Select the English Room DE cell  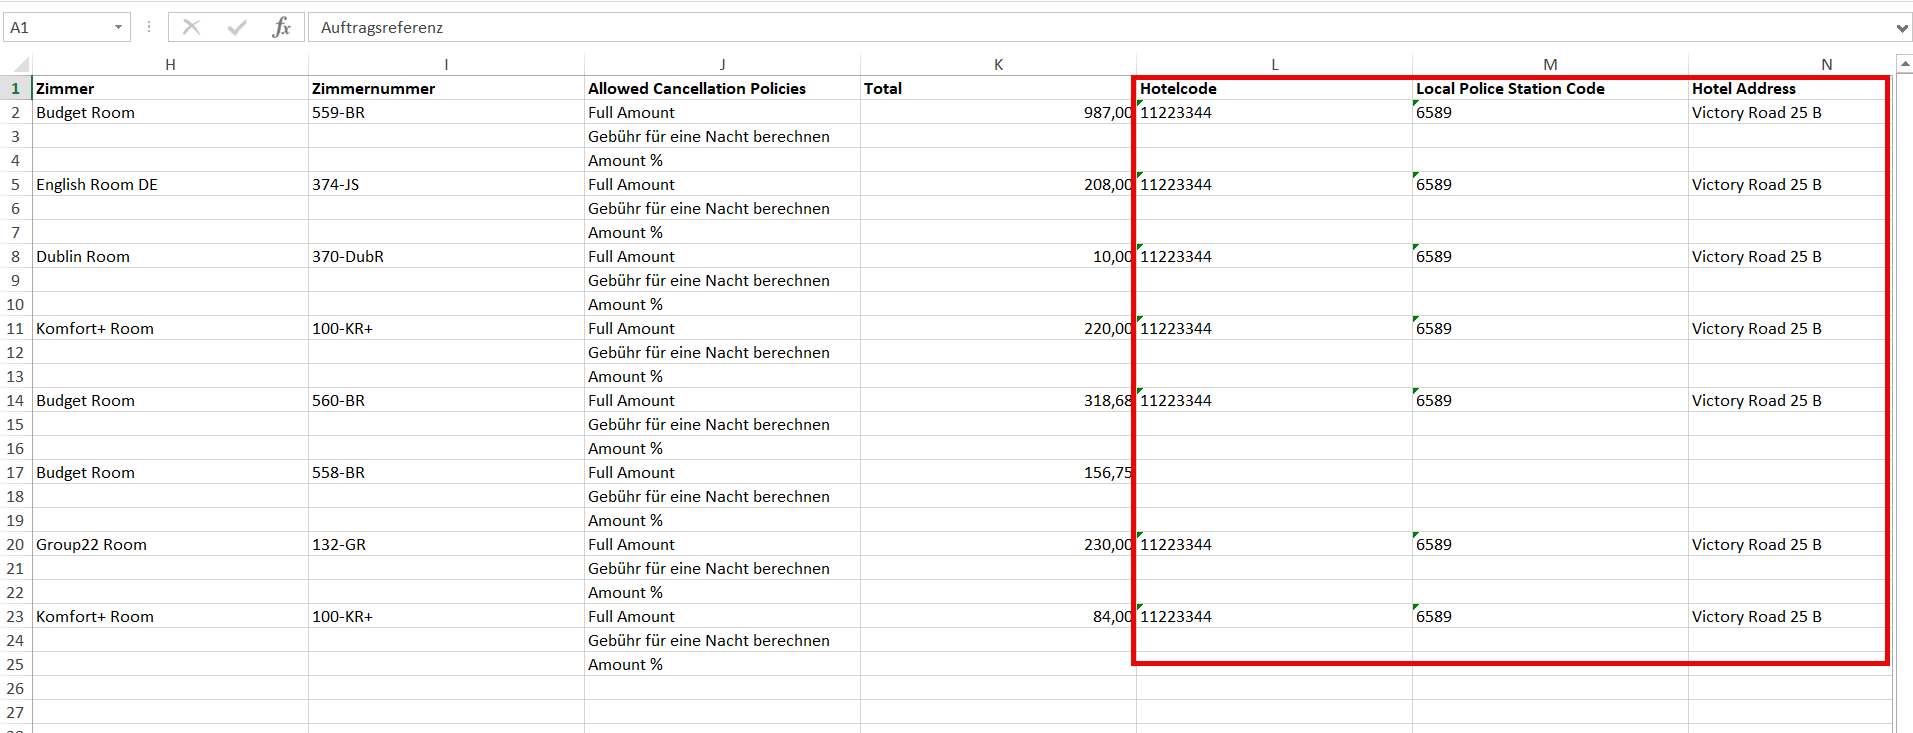(97, 185)
